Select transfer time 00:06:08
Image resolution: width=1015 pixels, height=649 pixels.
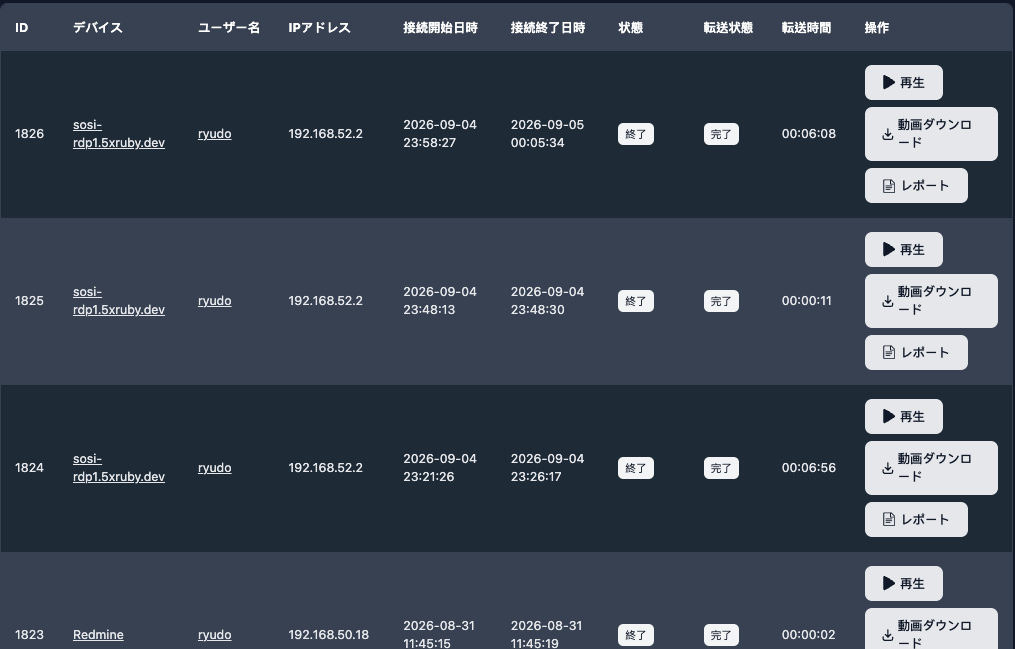(x=809, y=134)
